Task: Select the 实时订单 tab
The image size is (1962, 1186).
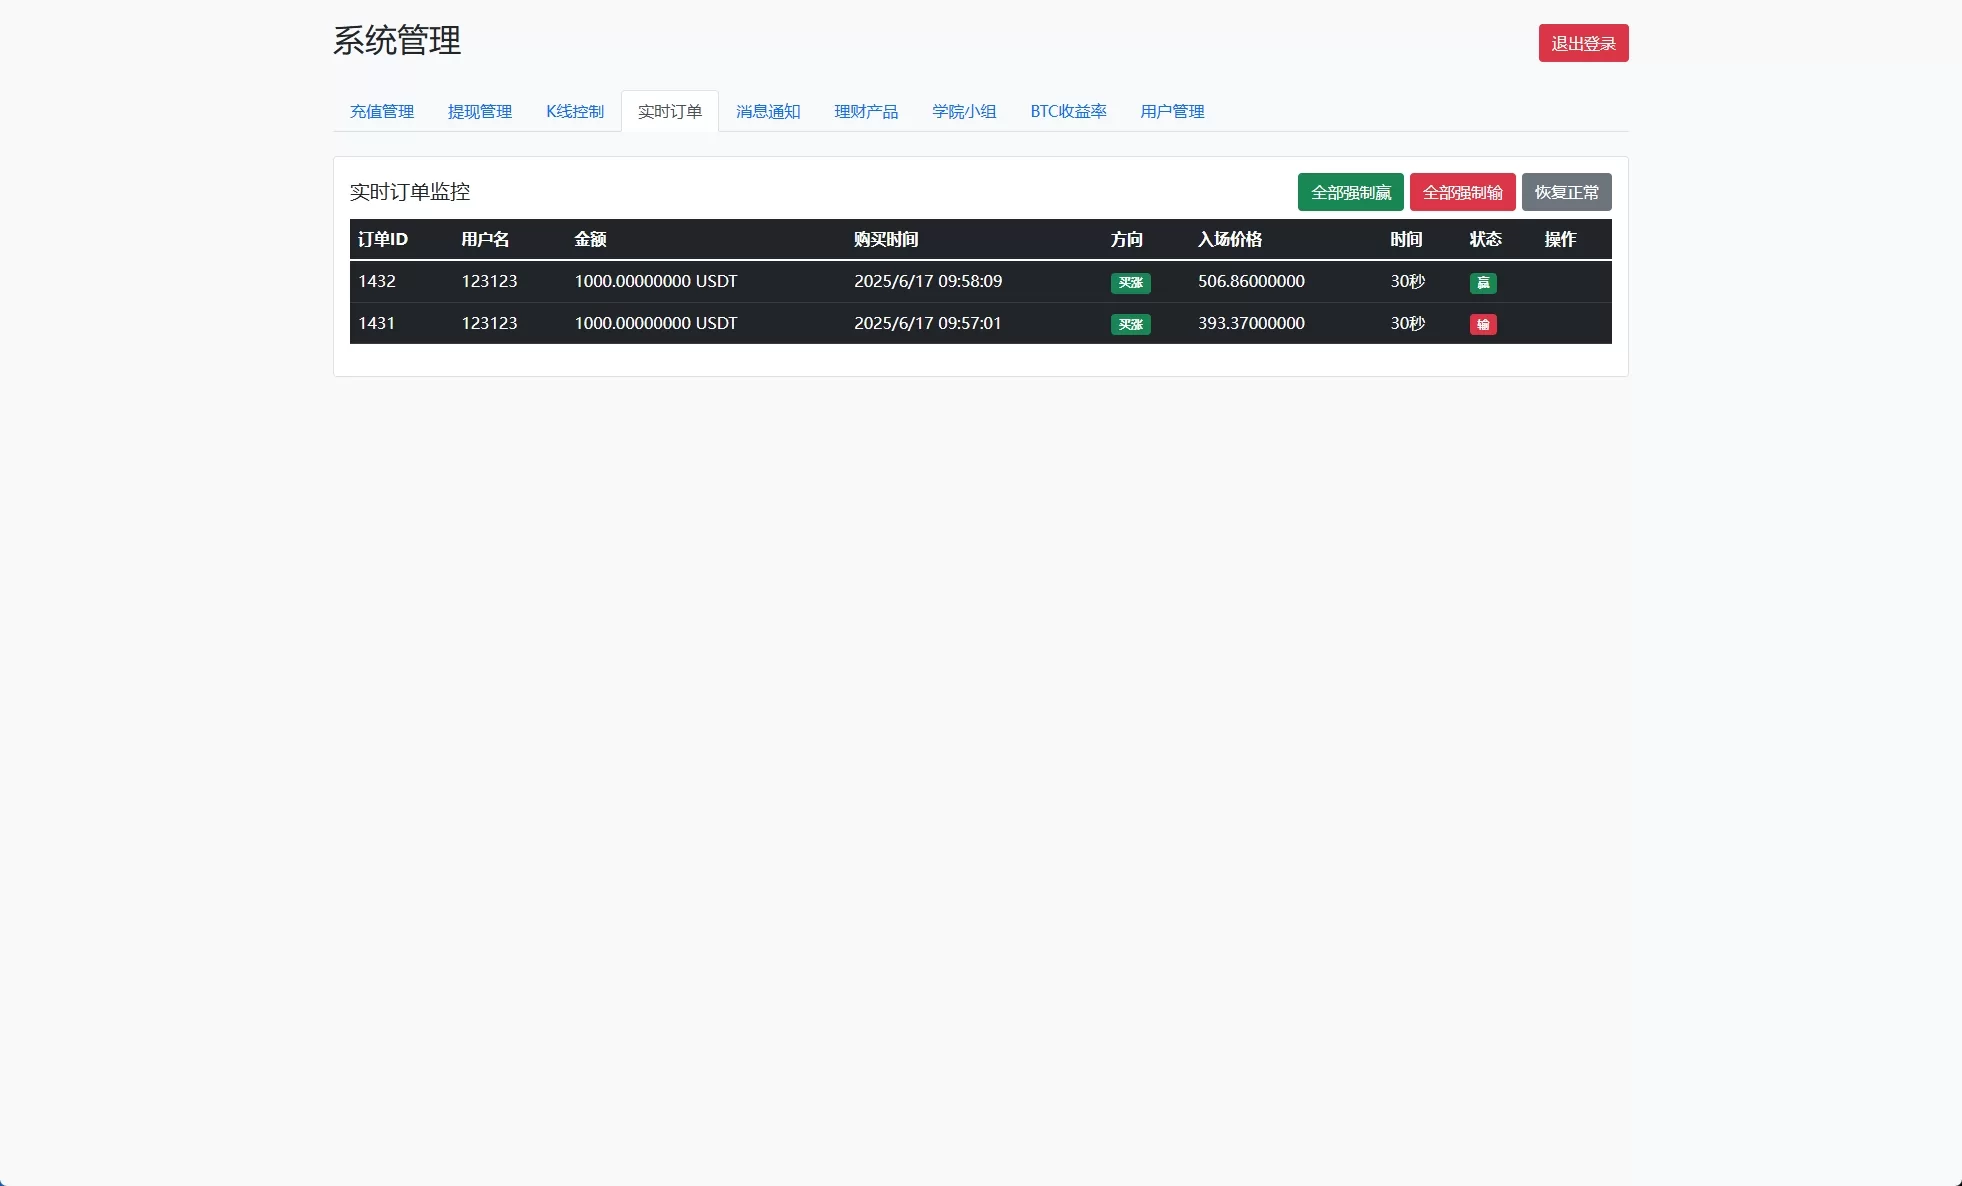Action: click(670, 111)
